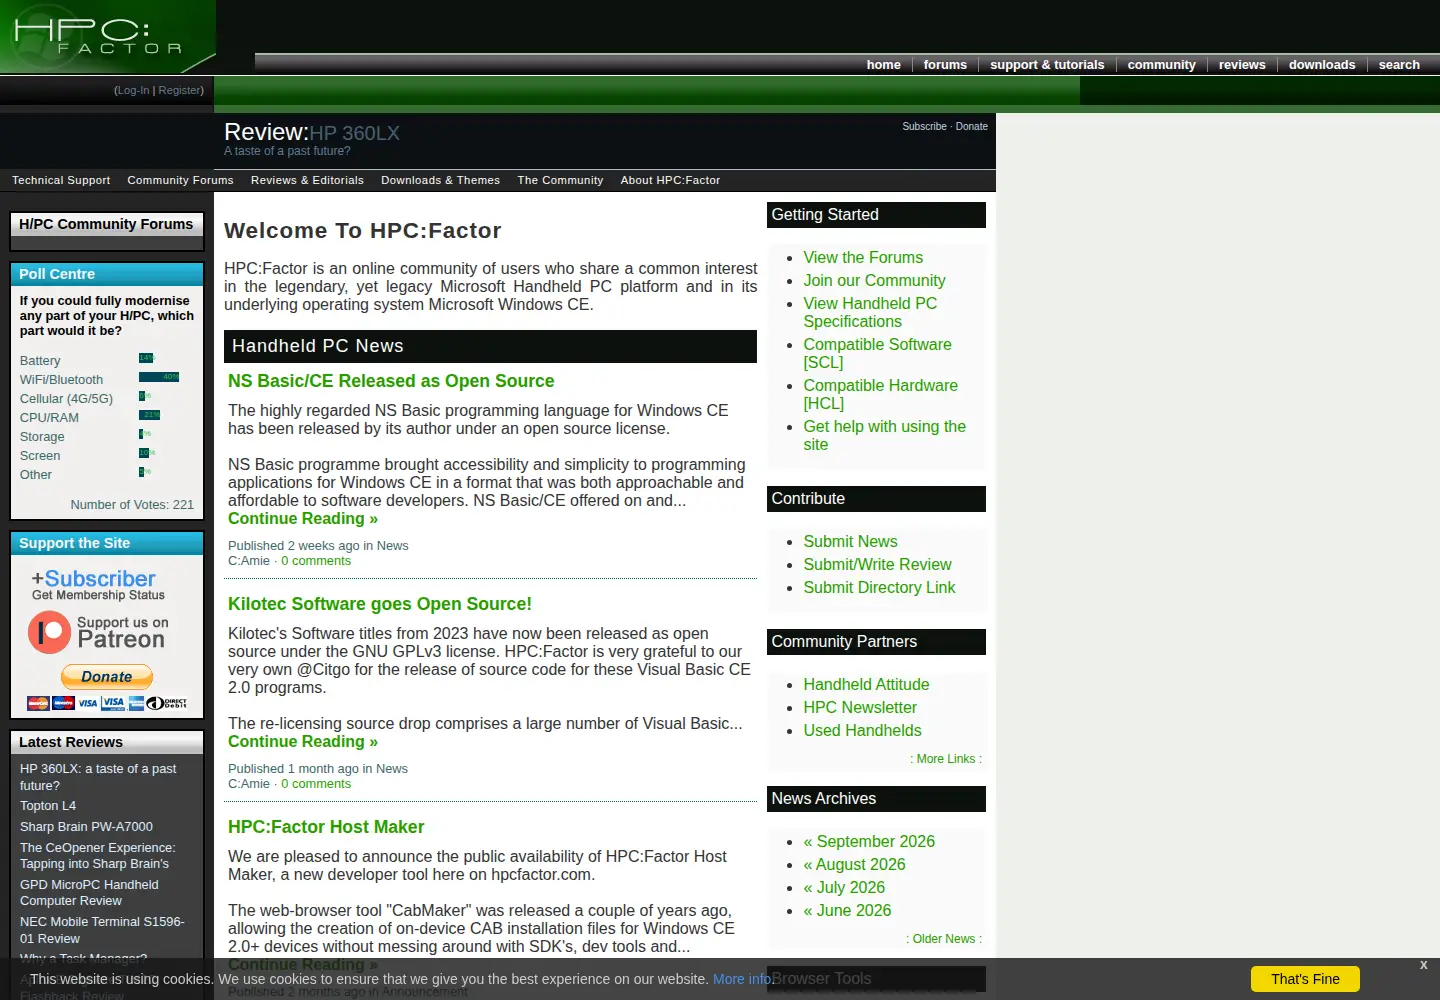Open Topton L4 review

[x=48, y=806]
